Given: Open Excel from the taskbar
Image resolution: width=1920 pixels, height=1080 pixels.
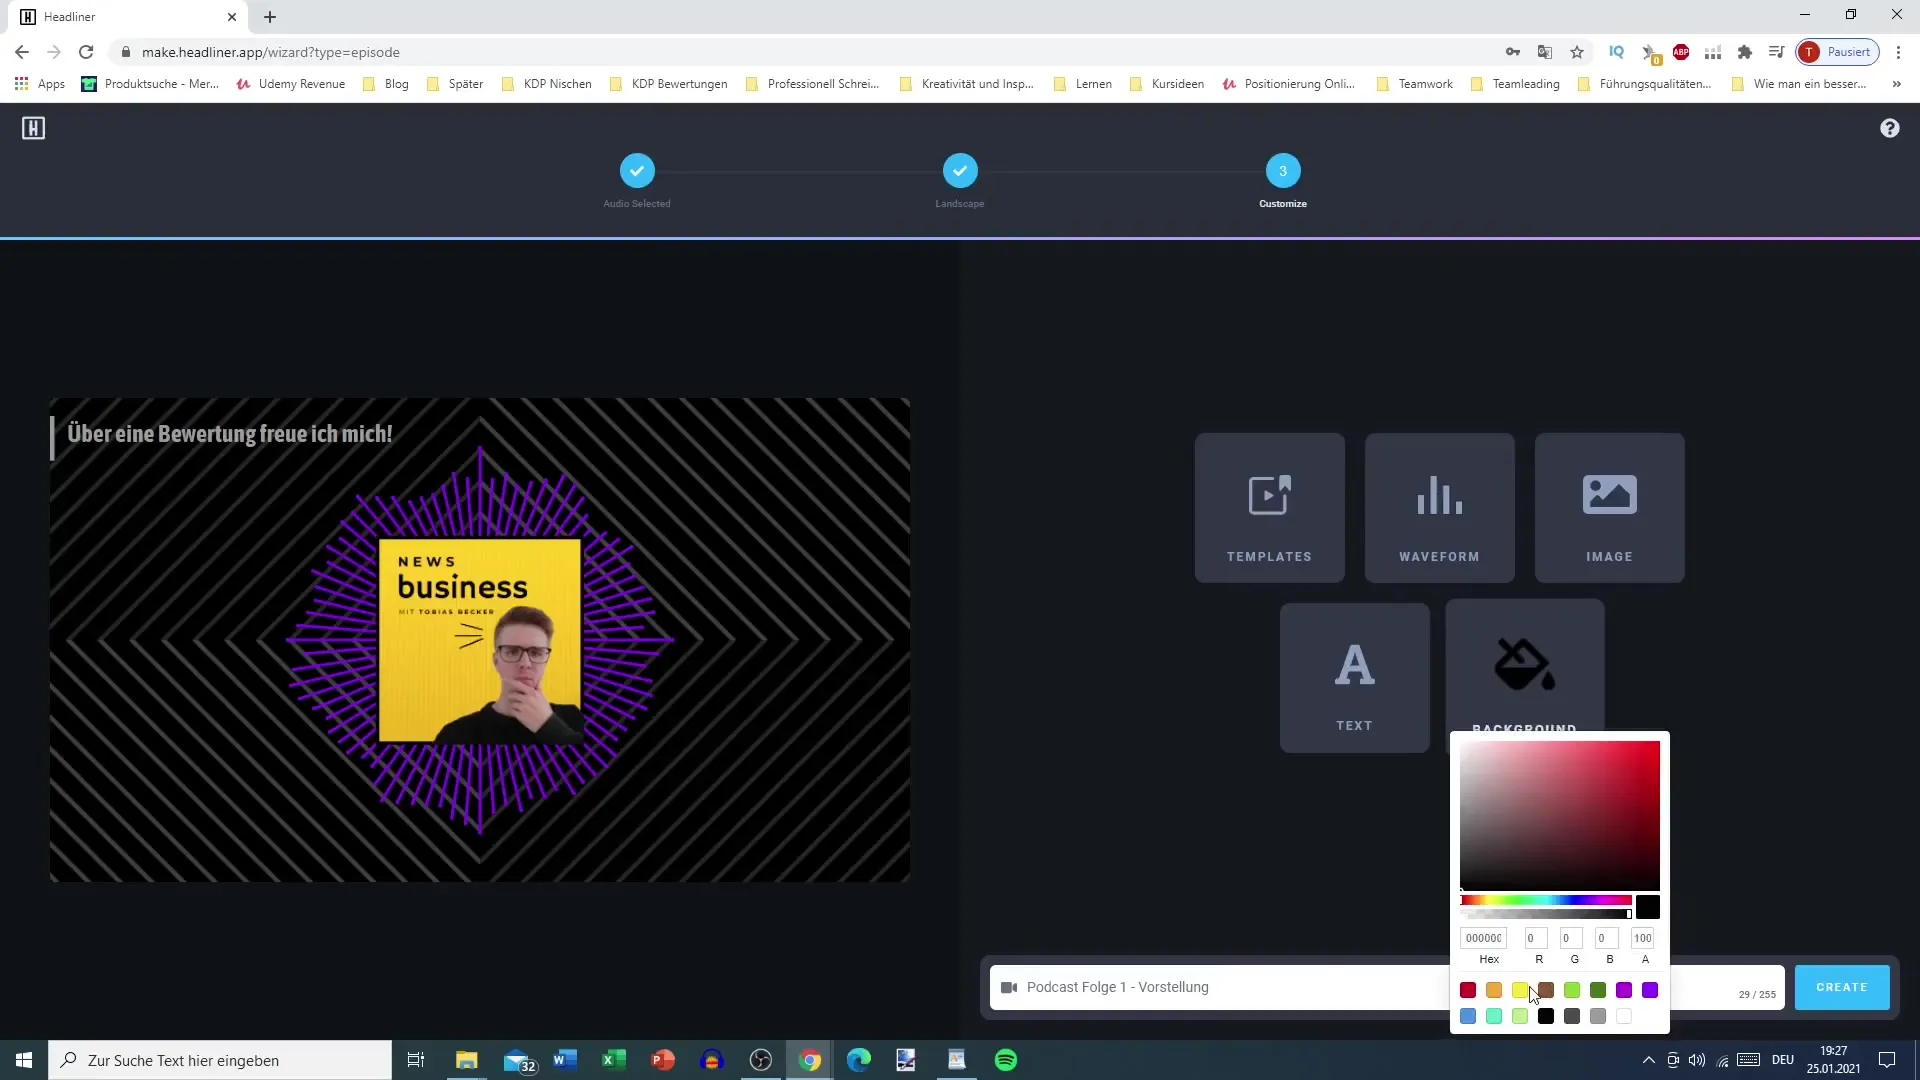Looking at the screenshot, I should (x=614, y=1060).
